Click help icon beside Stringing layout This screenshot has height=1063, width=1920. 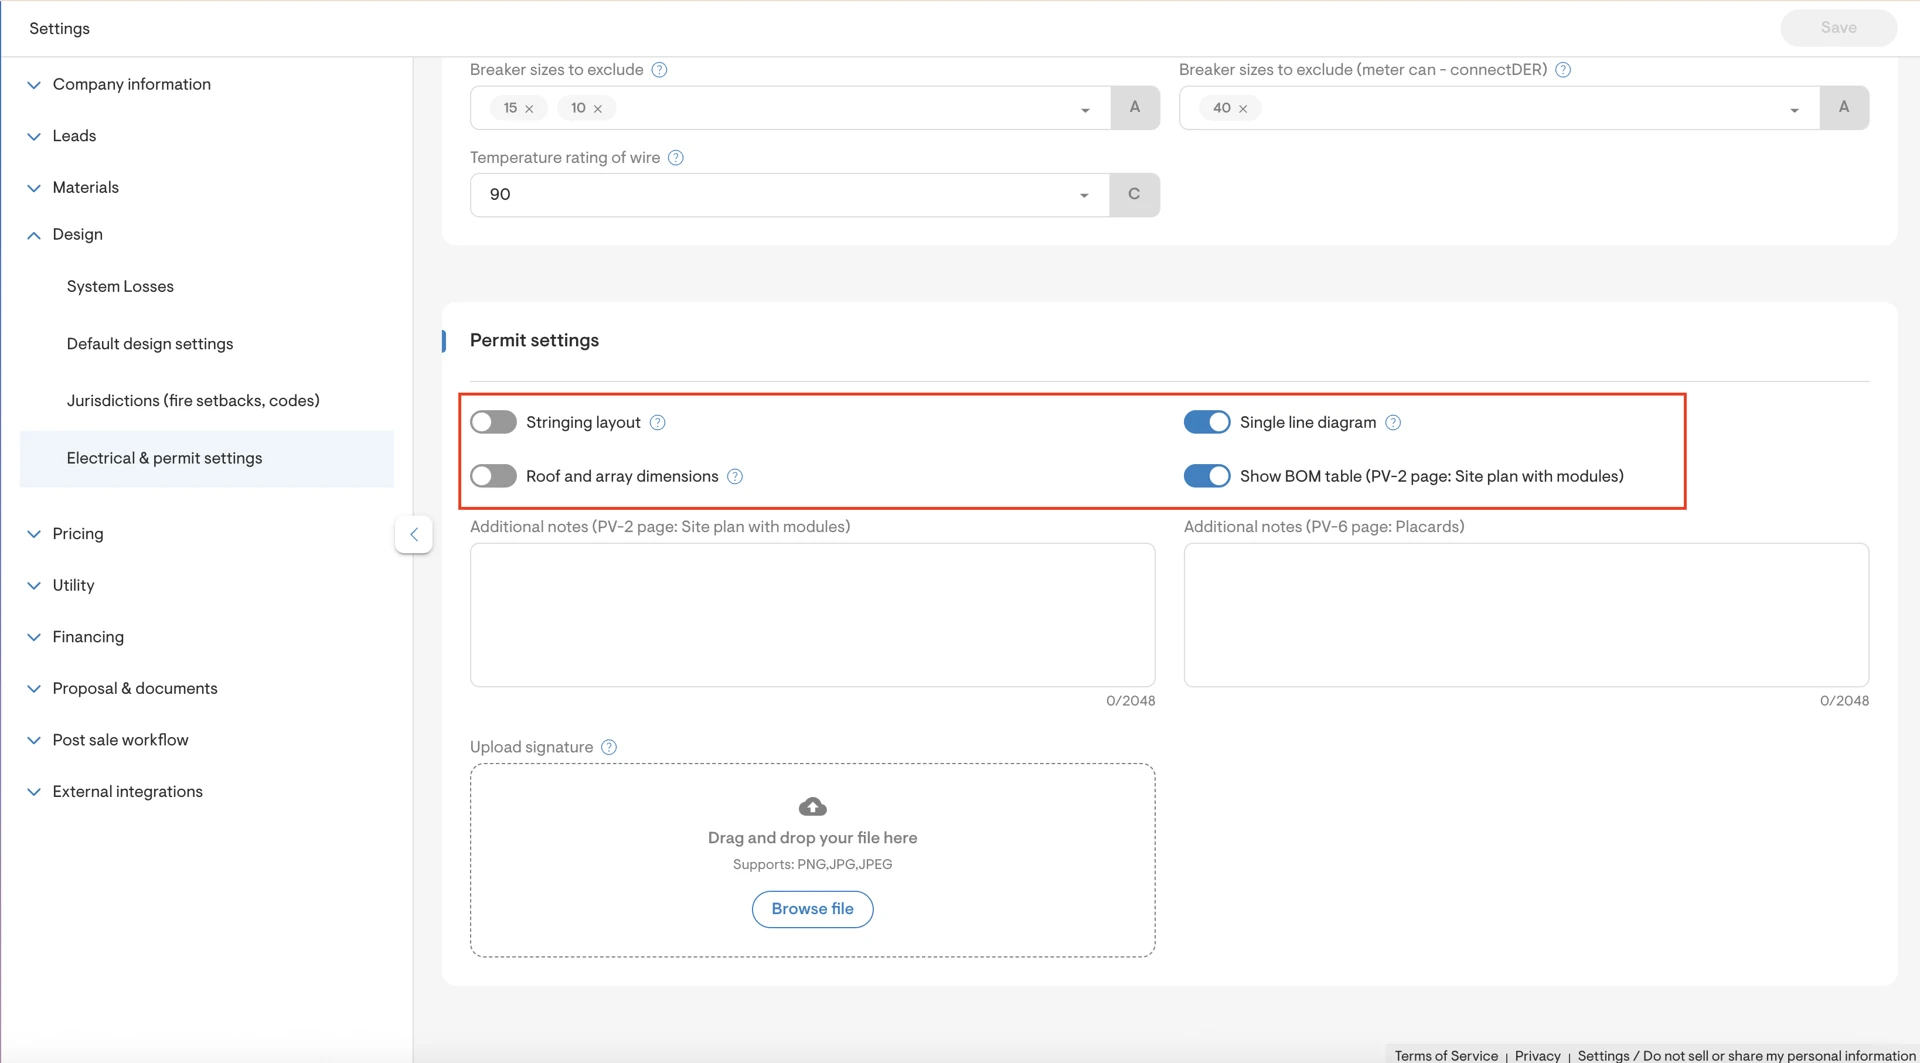[657, 423]
